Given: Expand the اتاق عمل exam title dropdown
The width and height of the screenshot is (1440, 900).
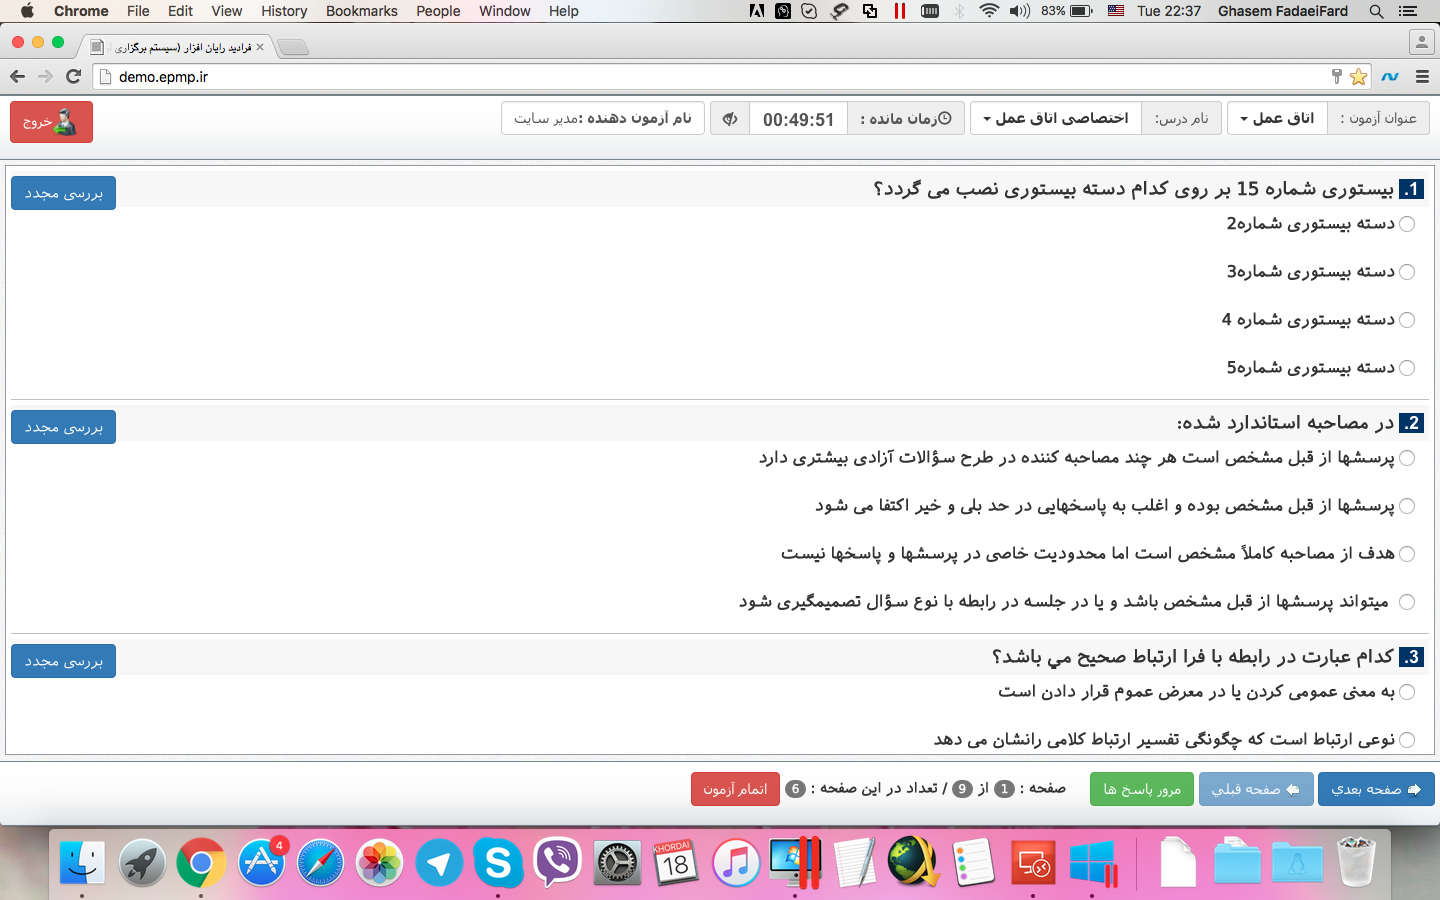Looking at the screenshot, I should pyautogui.click(x=1277, y=119).
